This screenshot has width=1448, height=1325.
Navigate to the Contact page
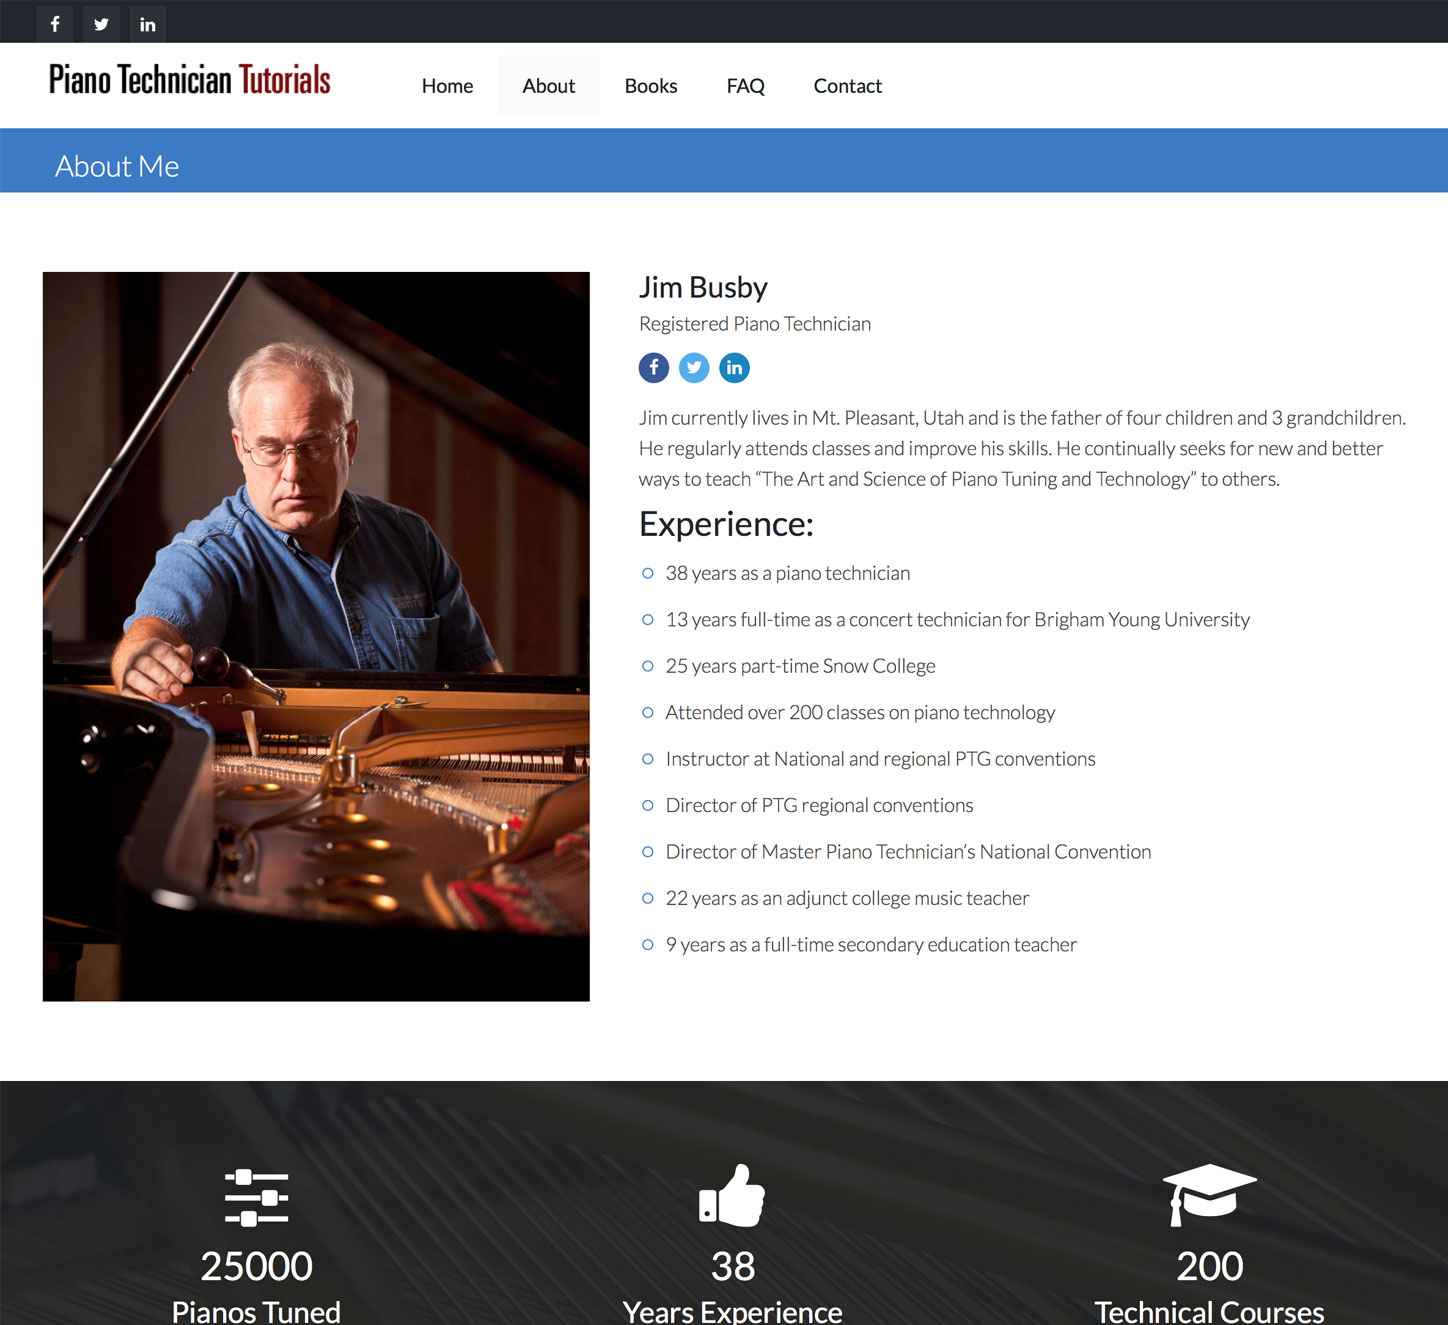coord(848,86)
